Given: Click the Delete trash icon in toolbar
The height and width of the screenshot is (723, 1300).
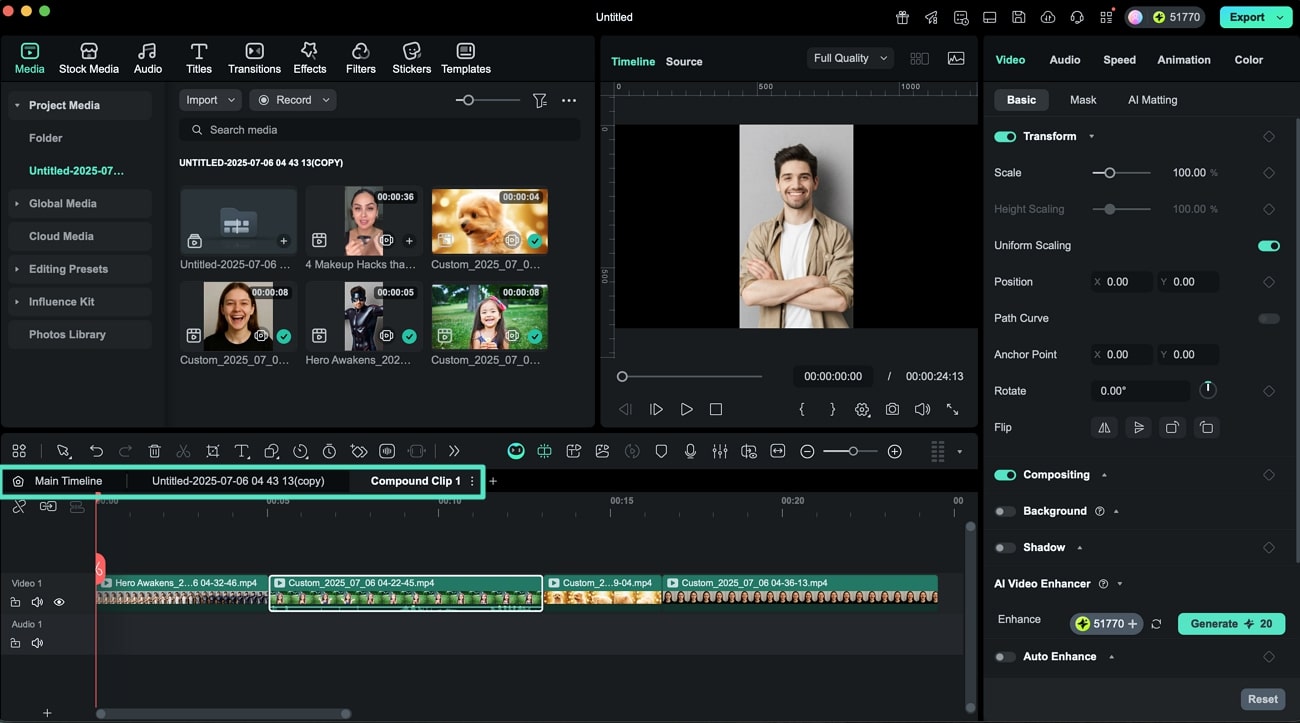Looking at the screenshot, I should [154, 451].
